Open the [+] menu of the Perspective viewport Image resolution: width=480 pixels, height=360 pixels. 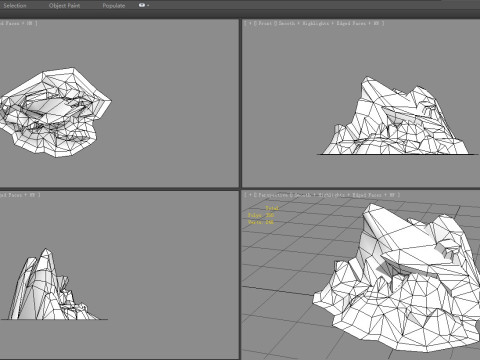tap(250, 195)
